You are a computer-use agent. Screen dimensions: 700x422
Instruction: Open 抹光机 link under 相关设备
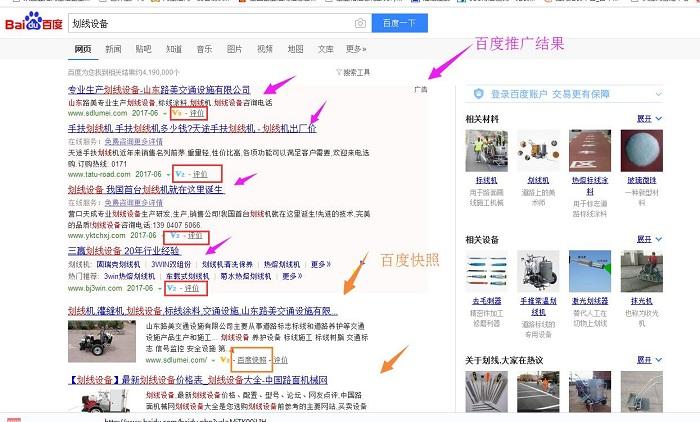point(642,301)
